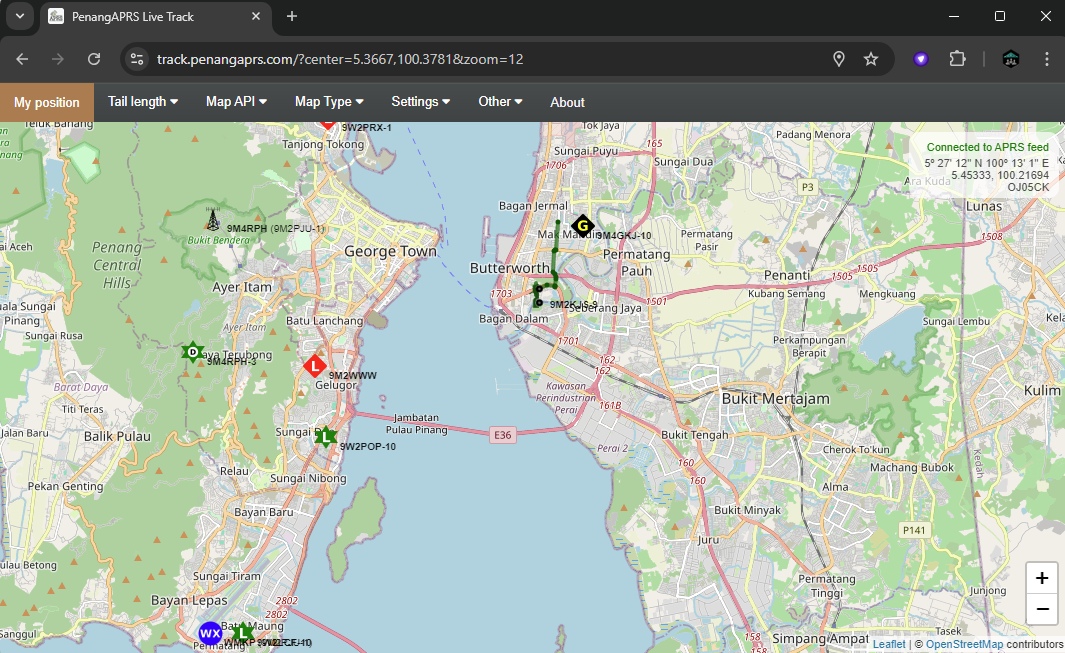Screen dimensions: 1065x653
Task: Expand the Map Type dropdown
Action: click(x=329, y=102)
